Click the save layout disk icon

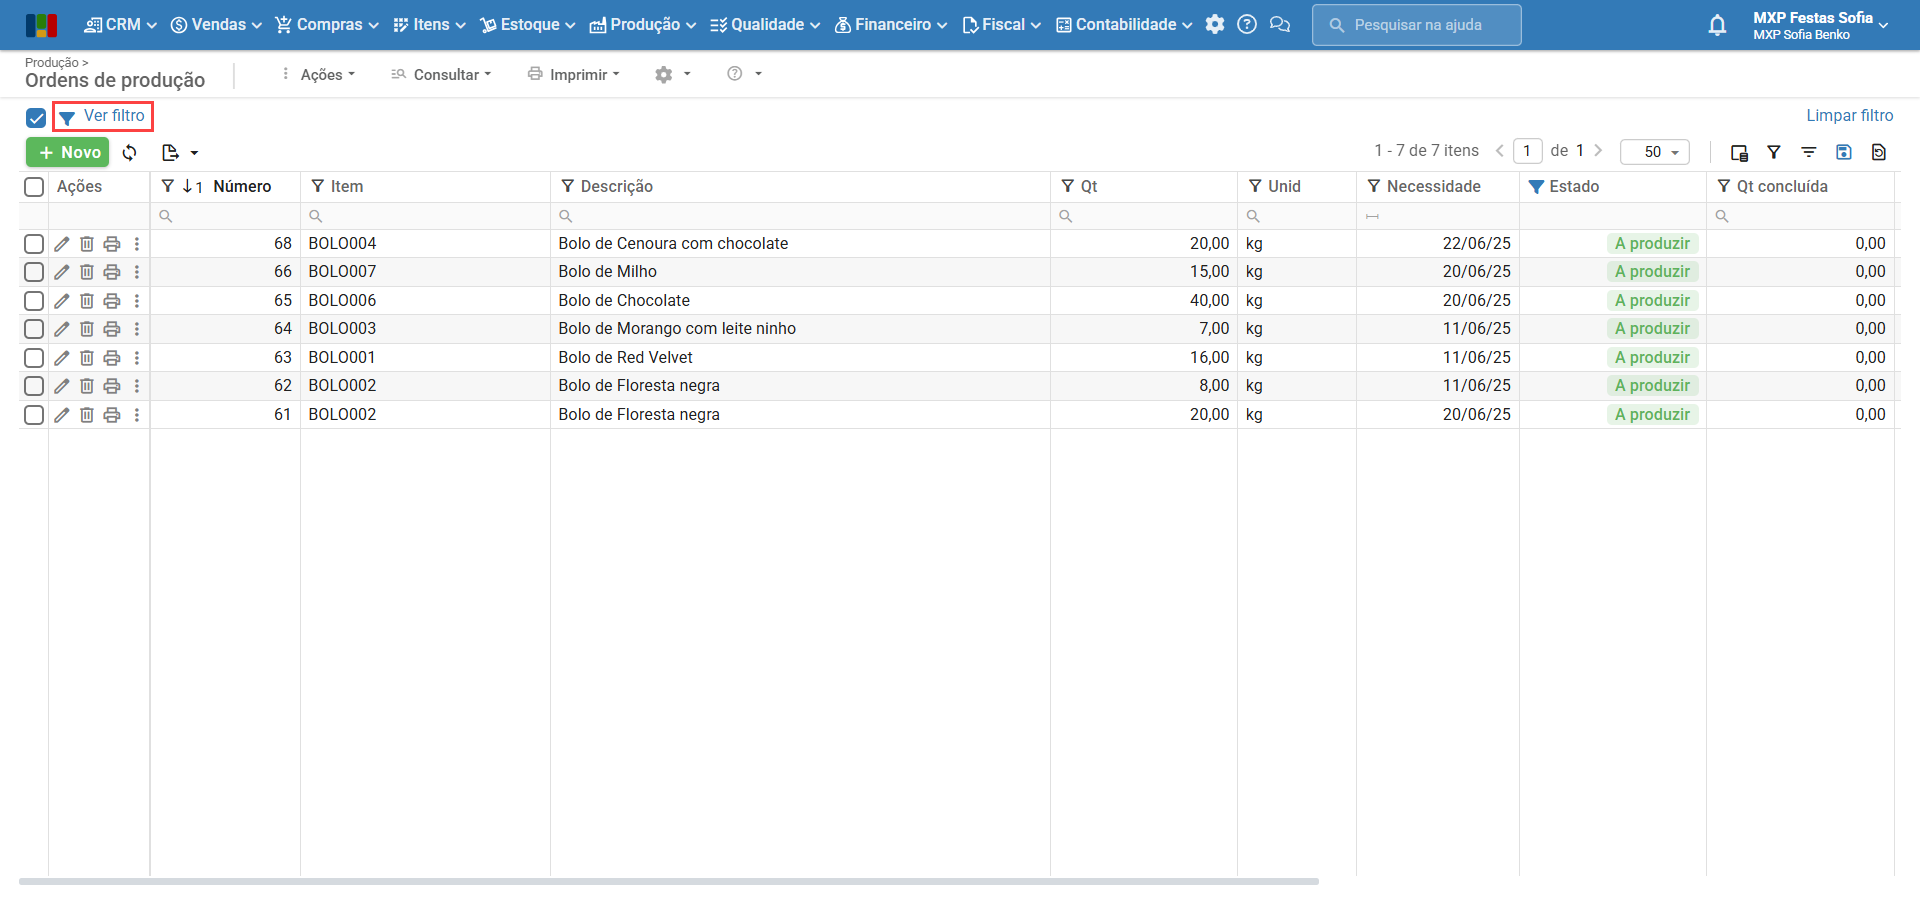tap(1844, 152)
